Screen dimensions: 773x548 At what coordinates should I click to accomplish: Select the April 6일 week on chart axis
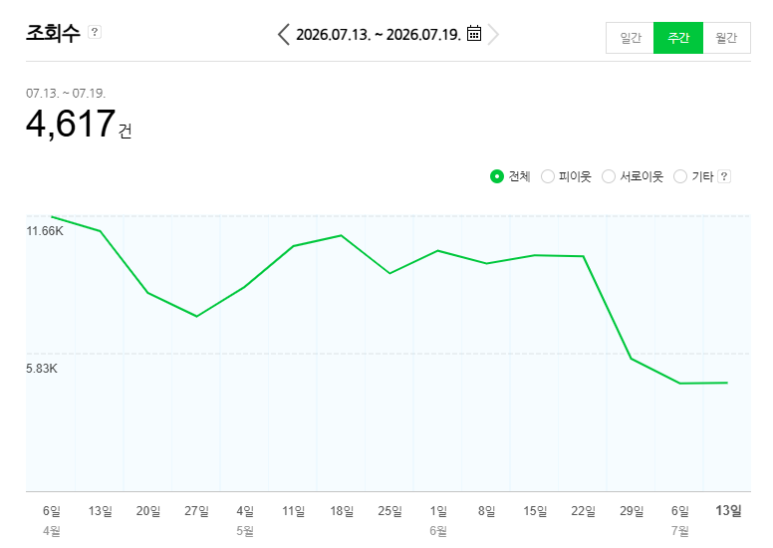(51, 511)
